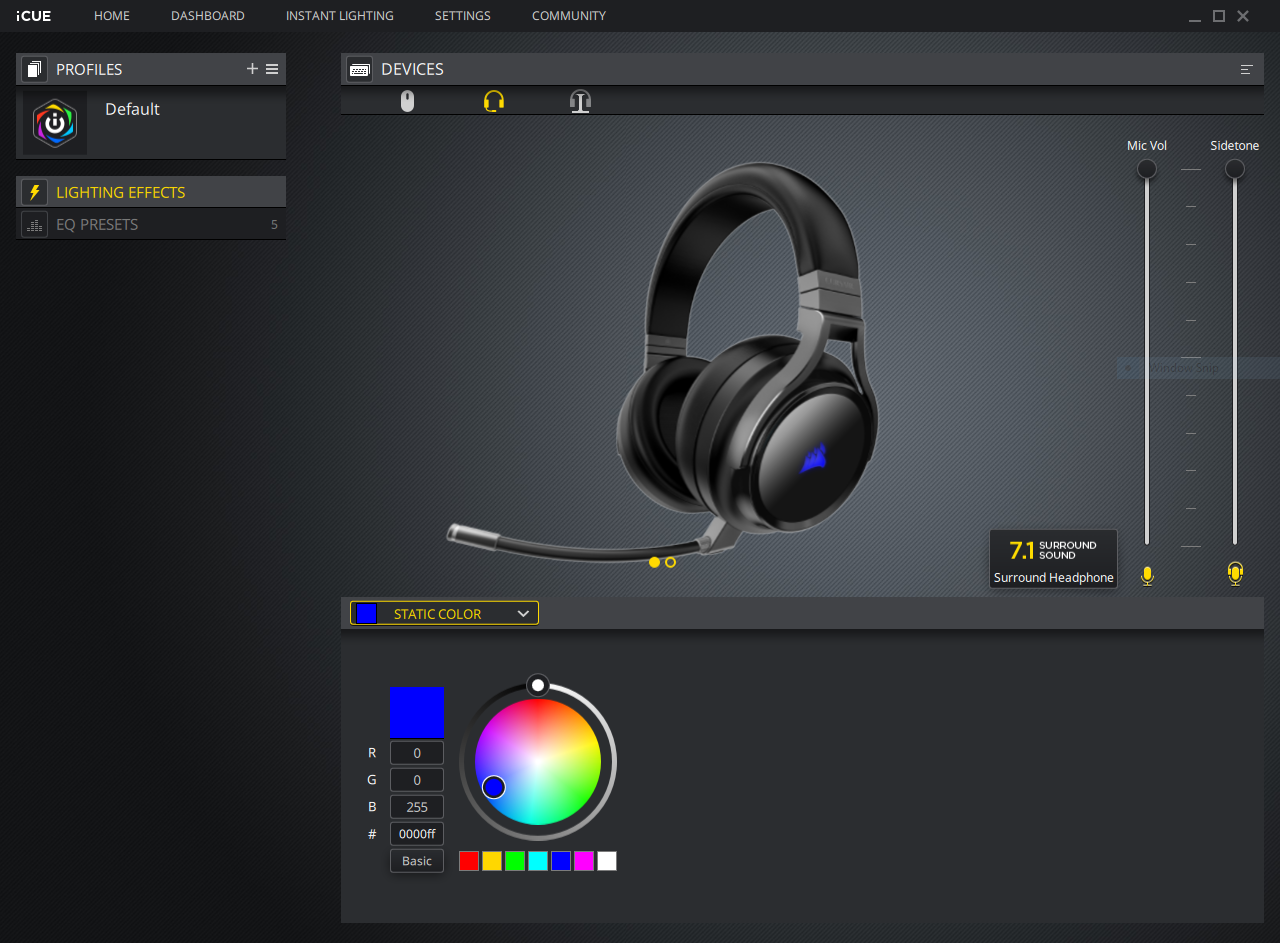
Task: Click the Basic color mode button
Action: (417, 861)
